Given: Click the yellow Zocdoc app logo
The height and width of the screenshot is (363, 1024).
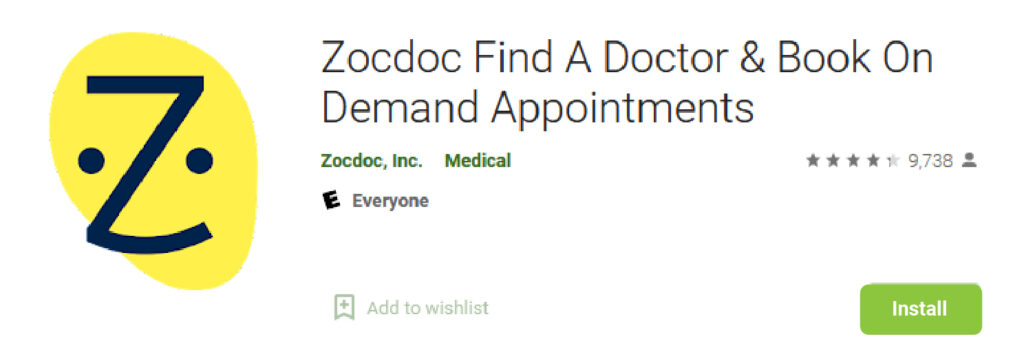Looking at the screenshot, I should [153, 161].
